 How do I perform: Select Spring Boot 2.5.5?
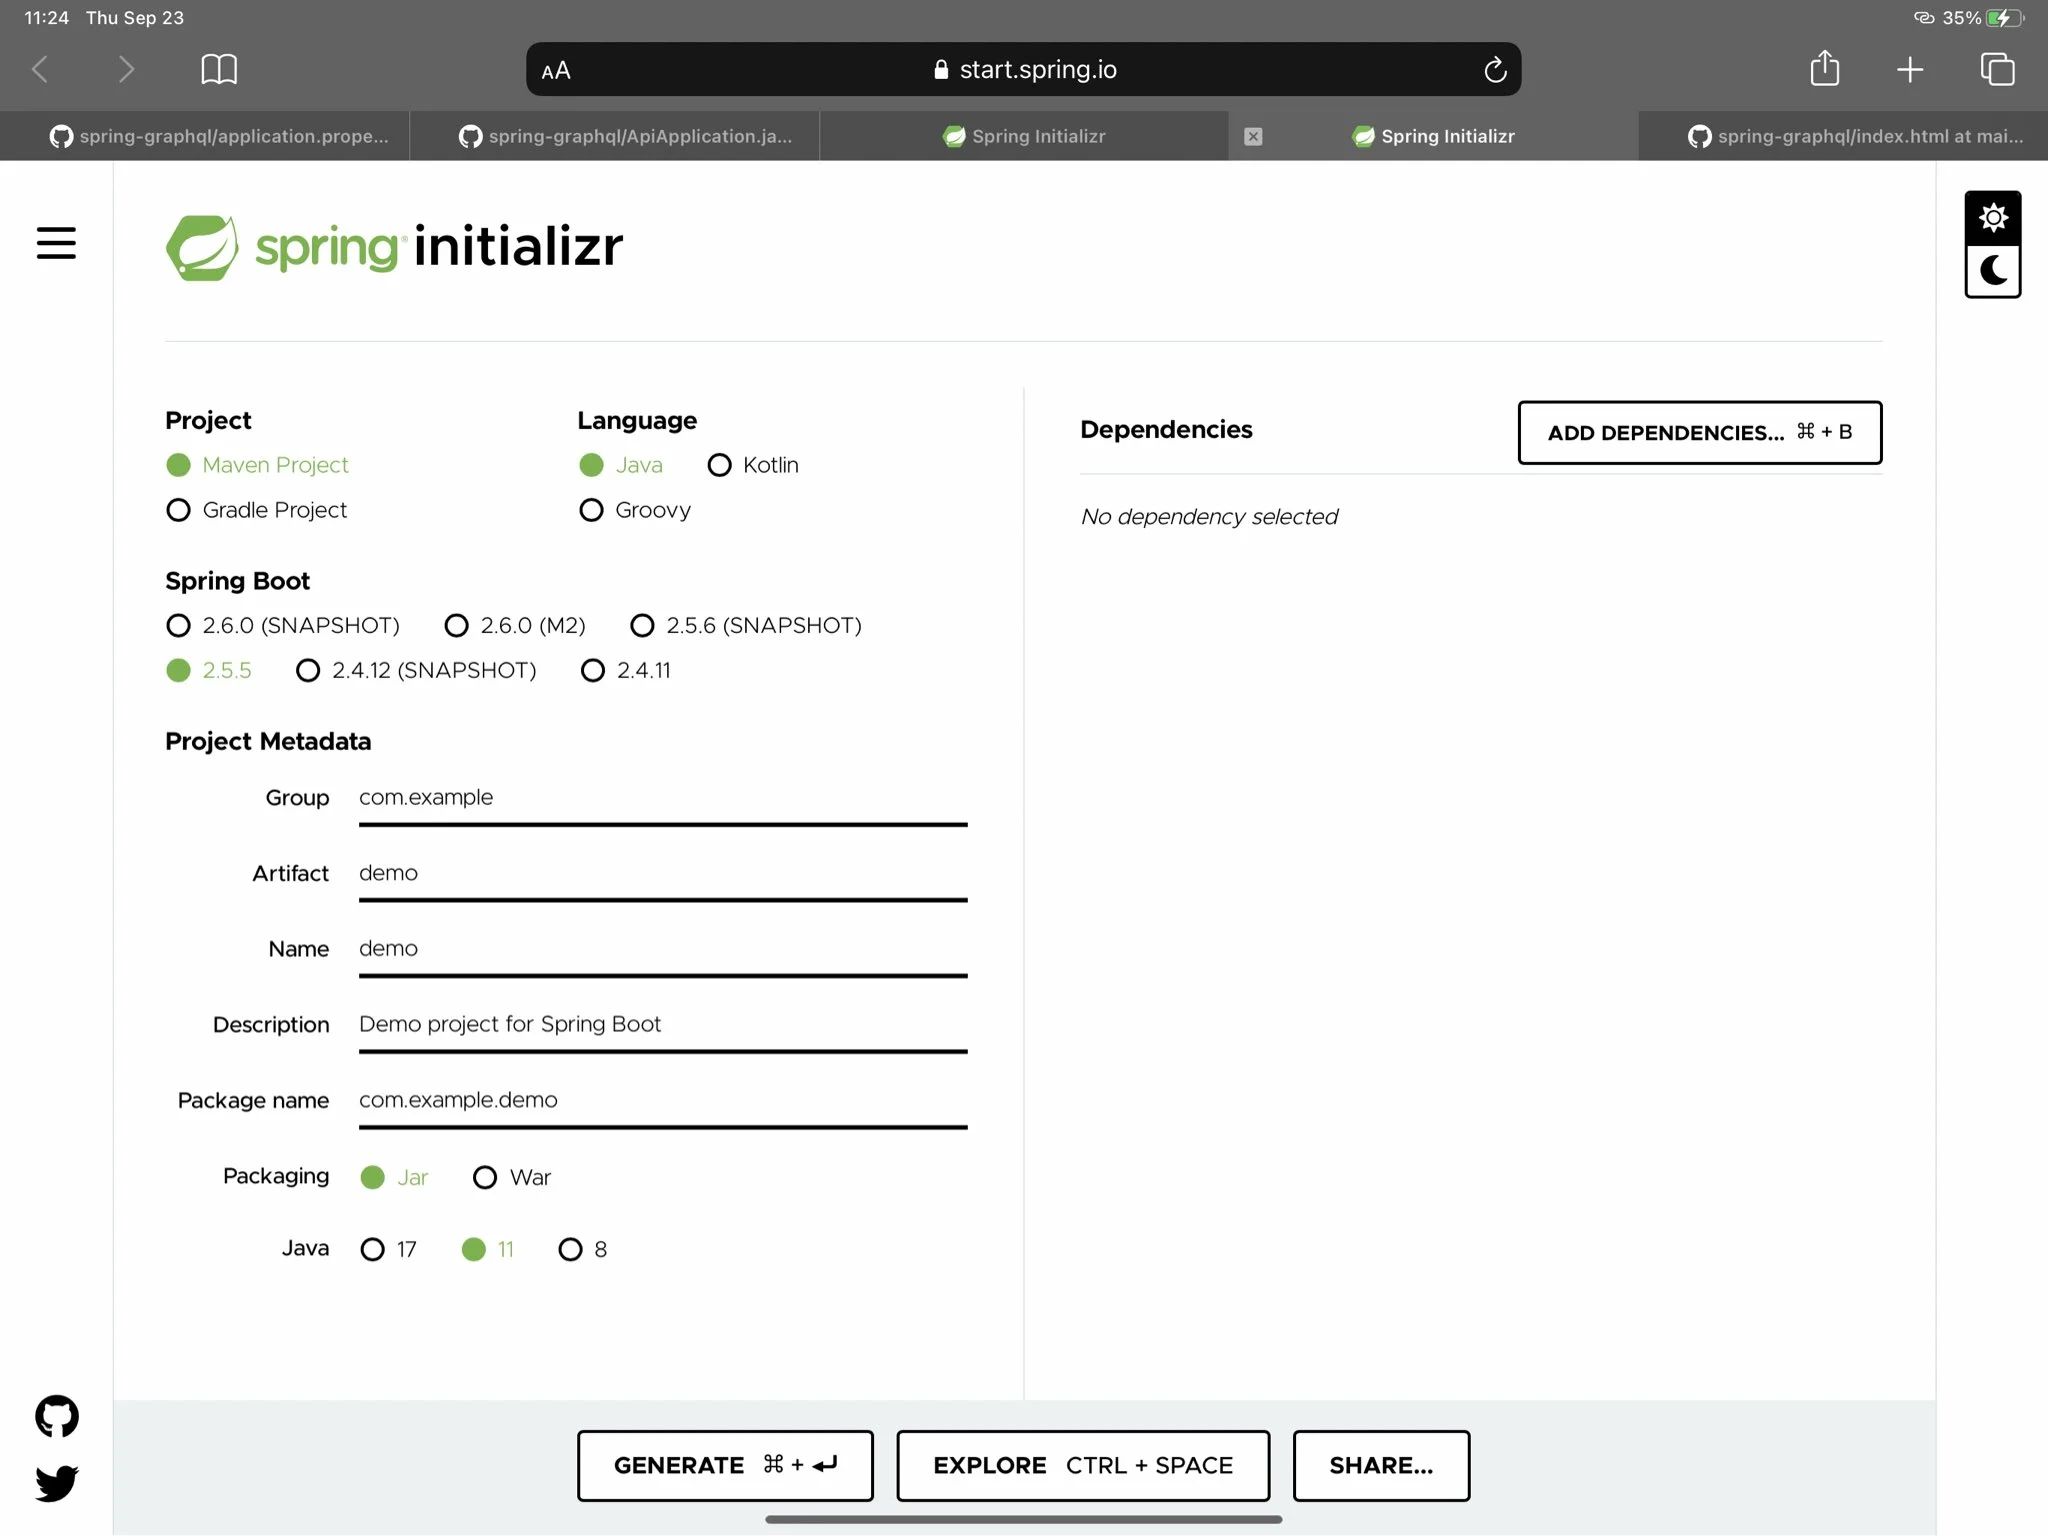[x=209, y=670]
